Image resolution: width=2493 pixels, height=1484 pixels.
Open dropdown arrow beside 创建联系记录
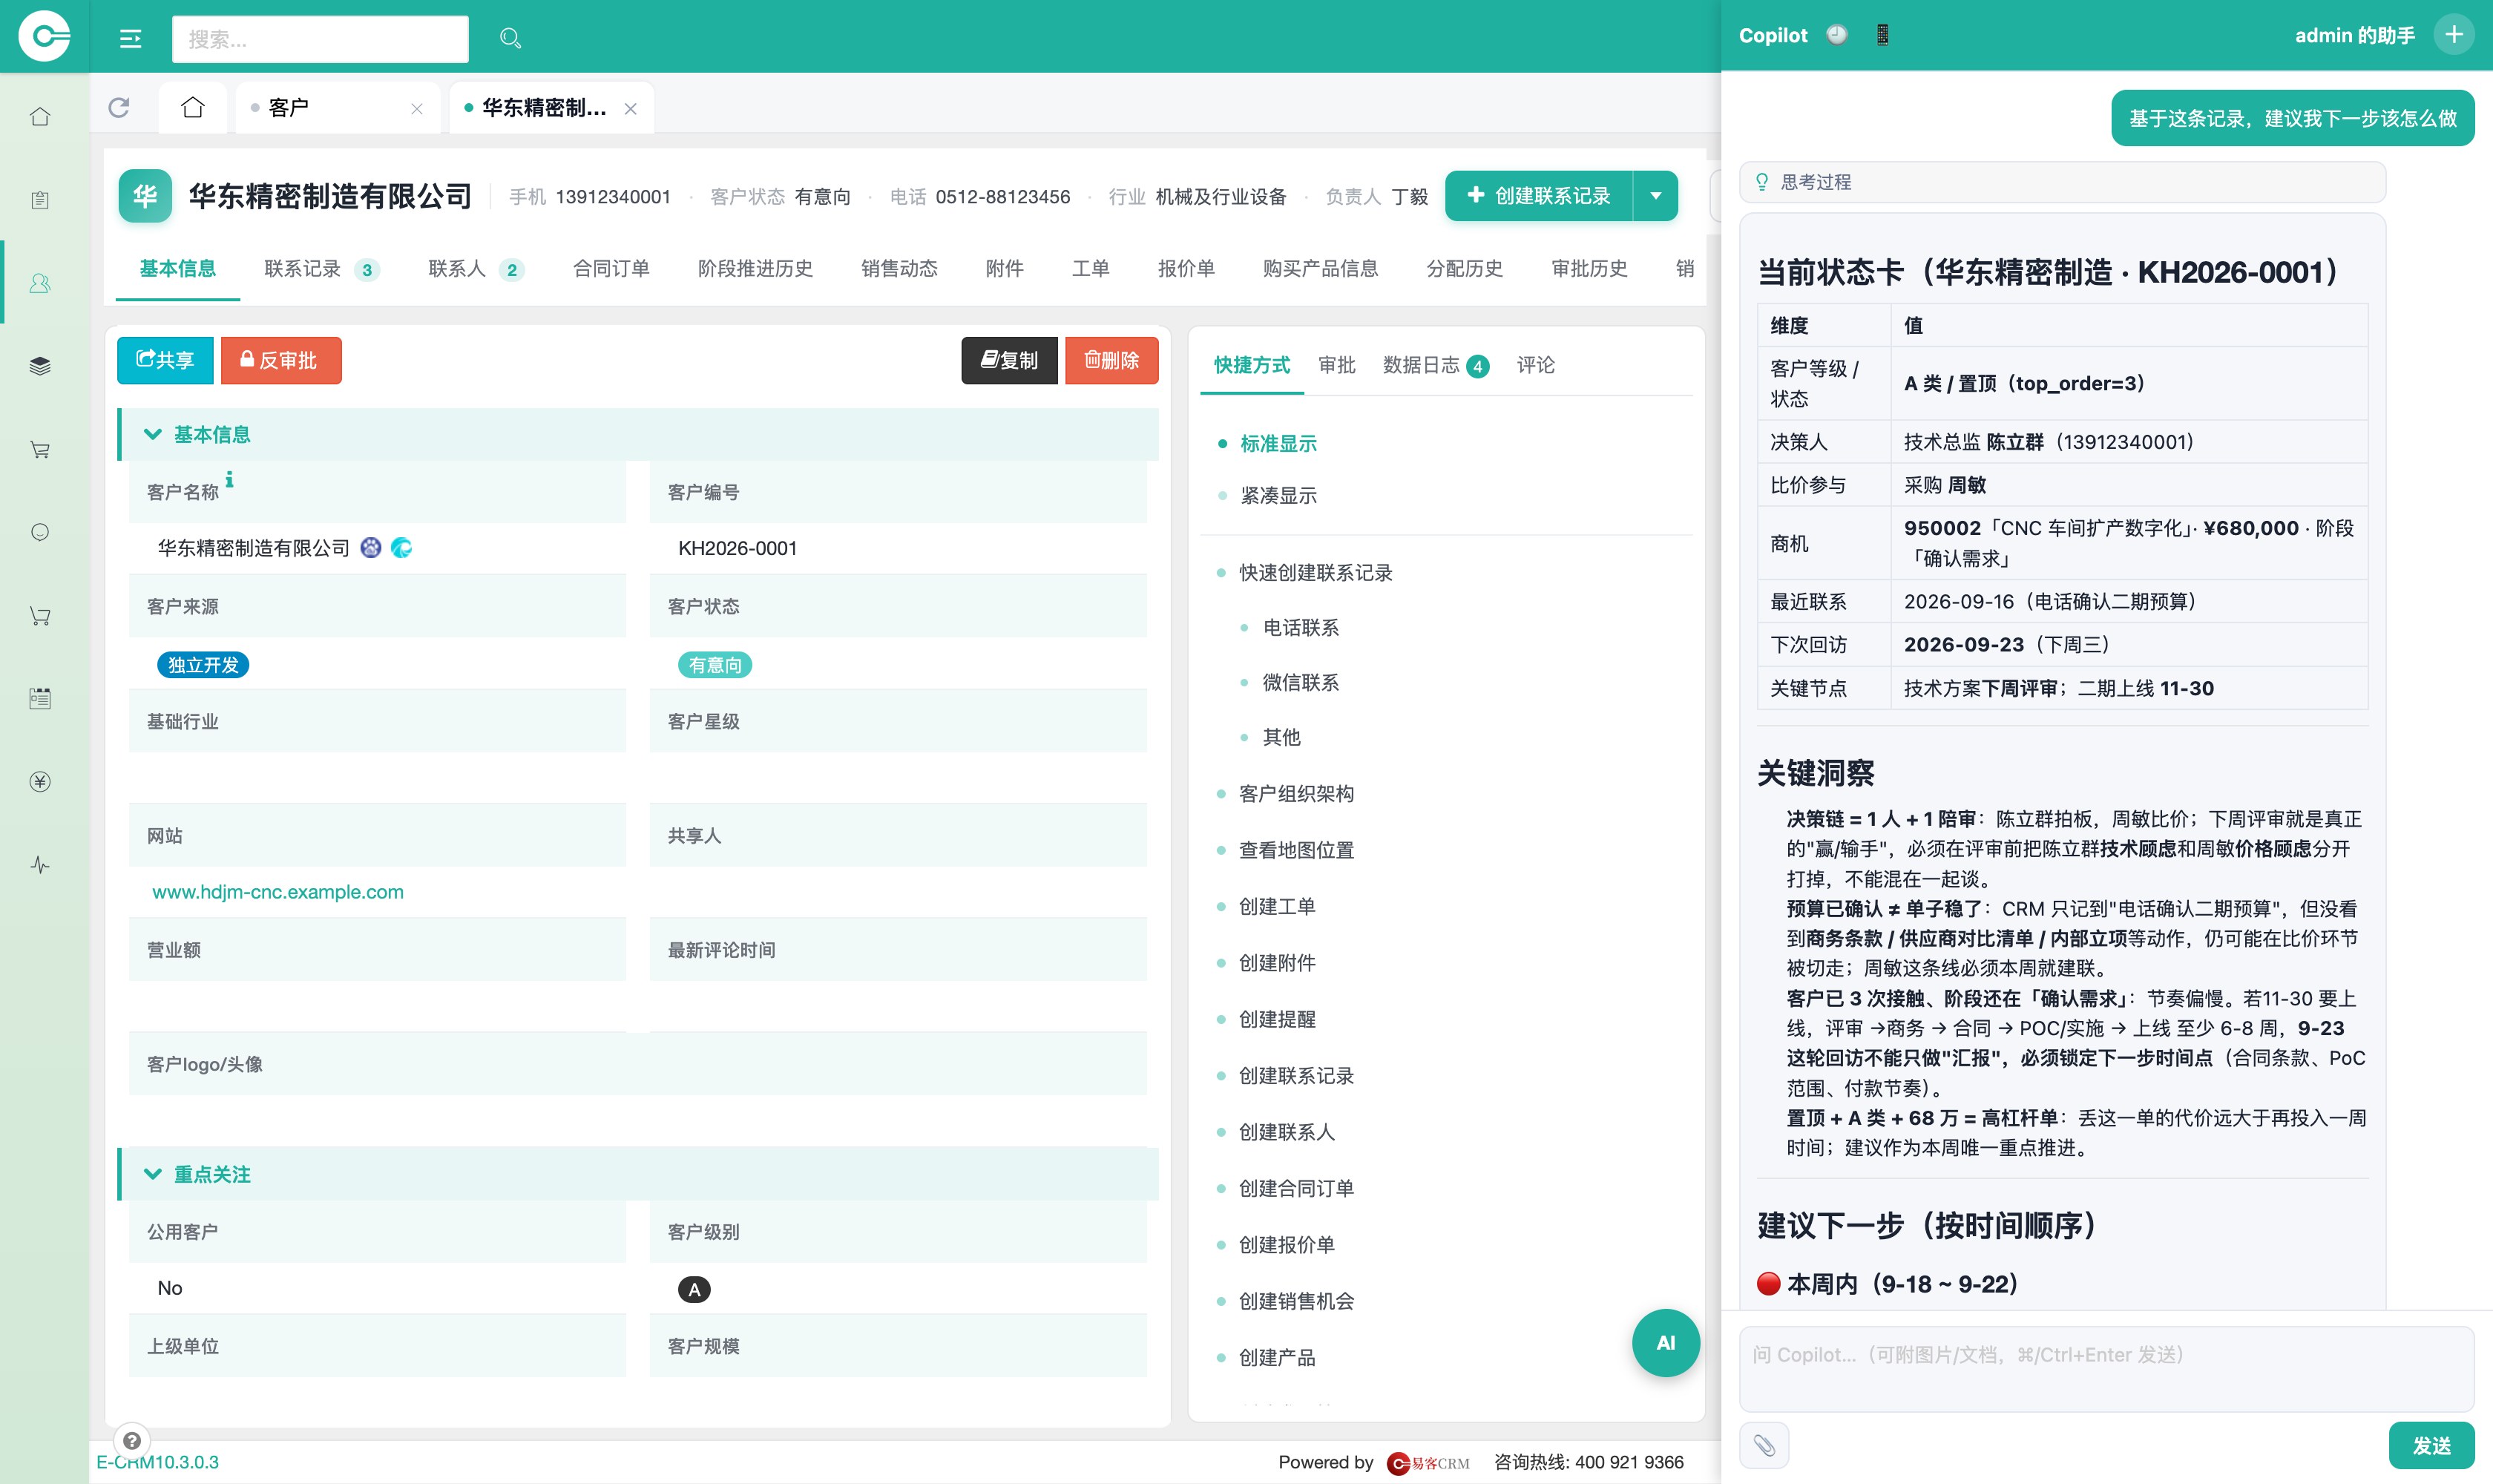coord(1655,196)
